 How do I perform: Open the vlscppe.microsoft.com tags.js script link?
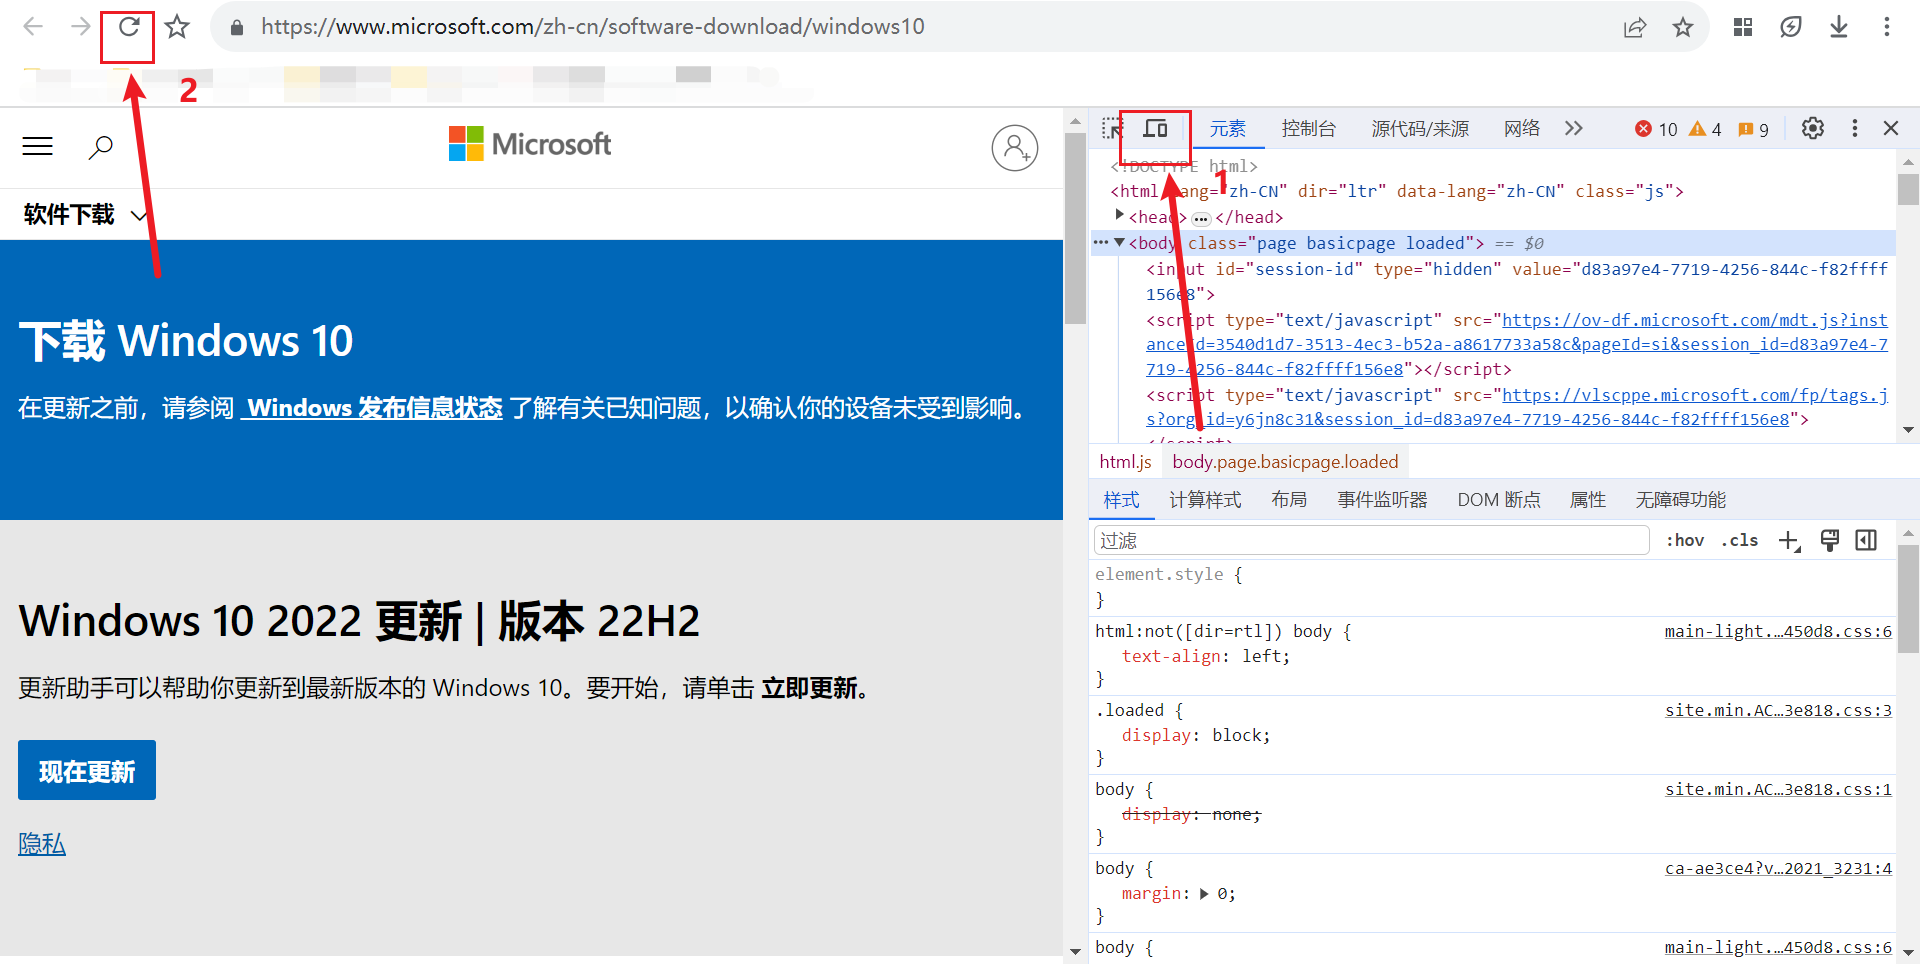point(1517,408)
